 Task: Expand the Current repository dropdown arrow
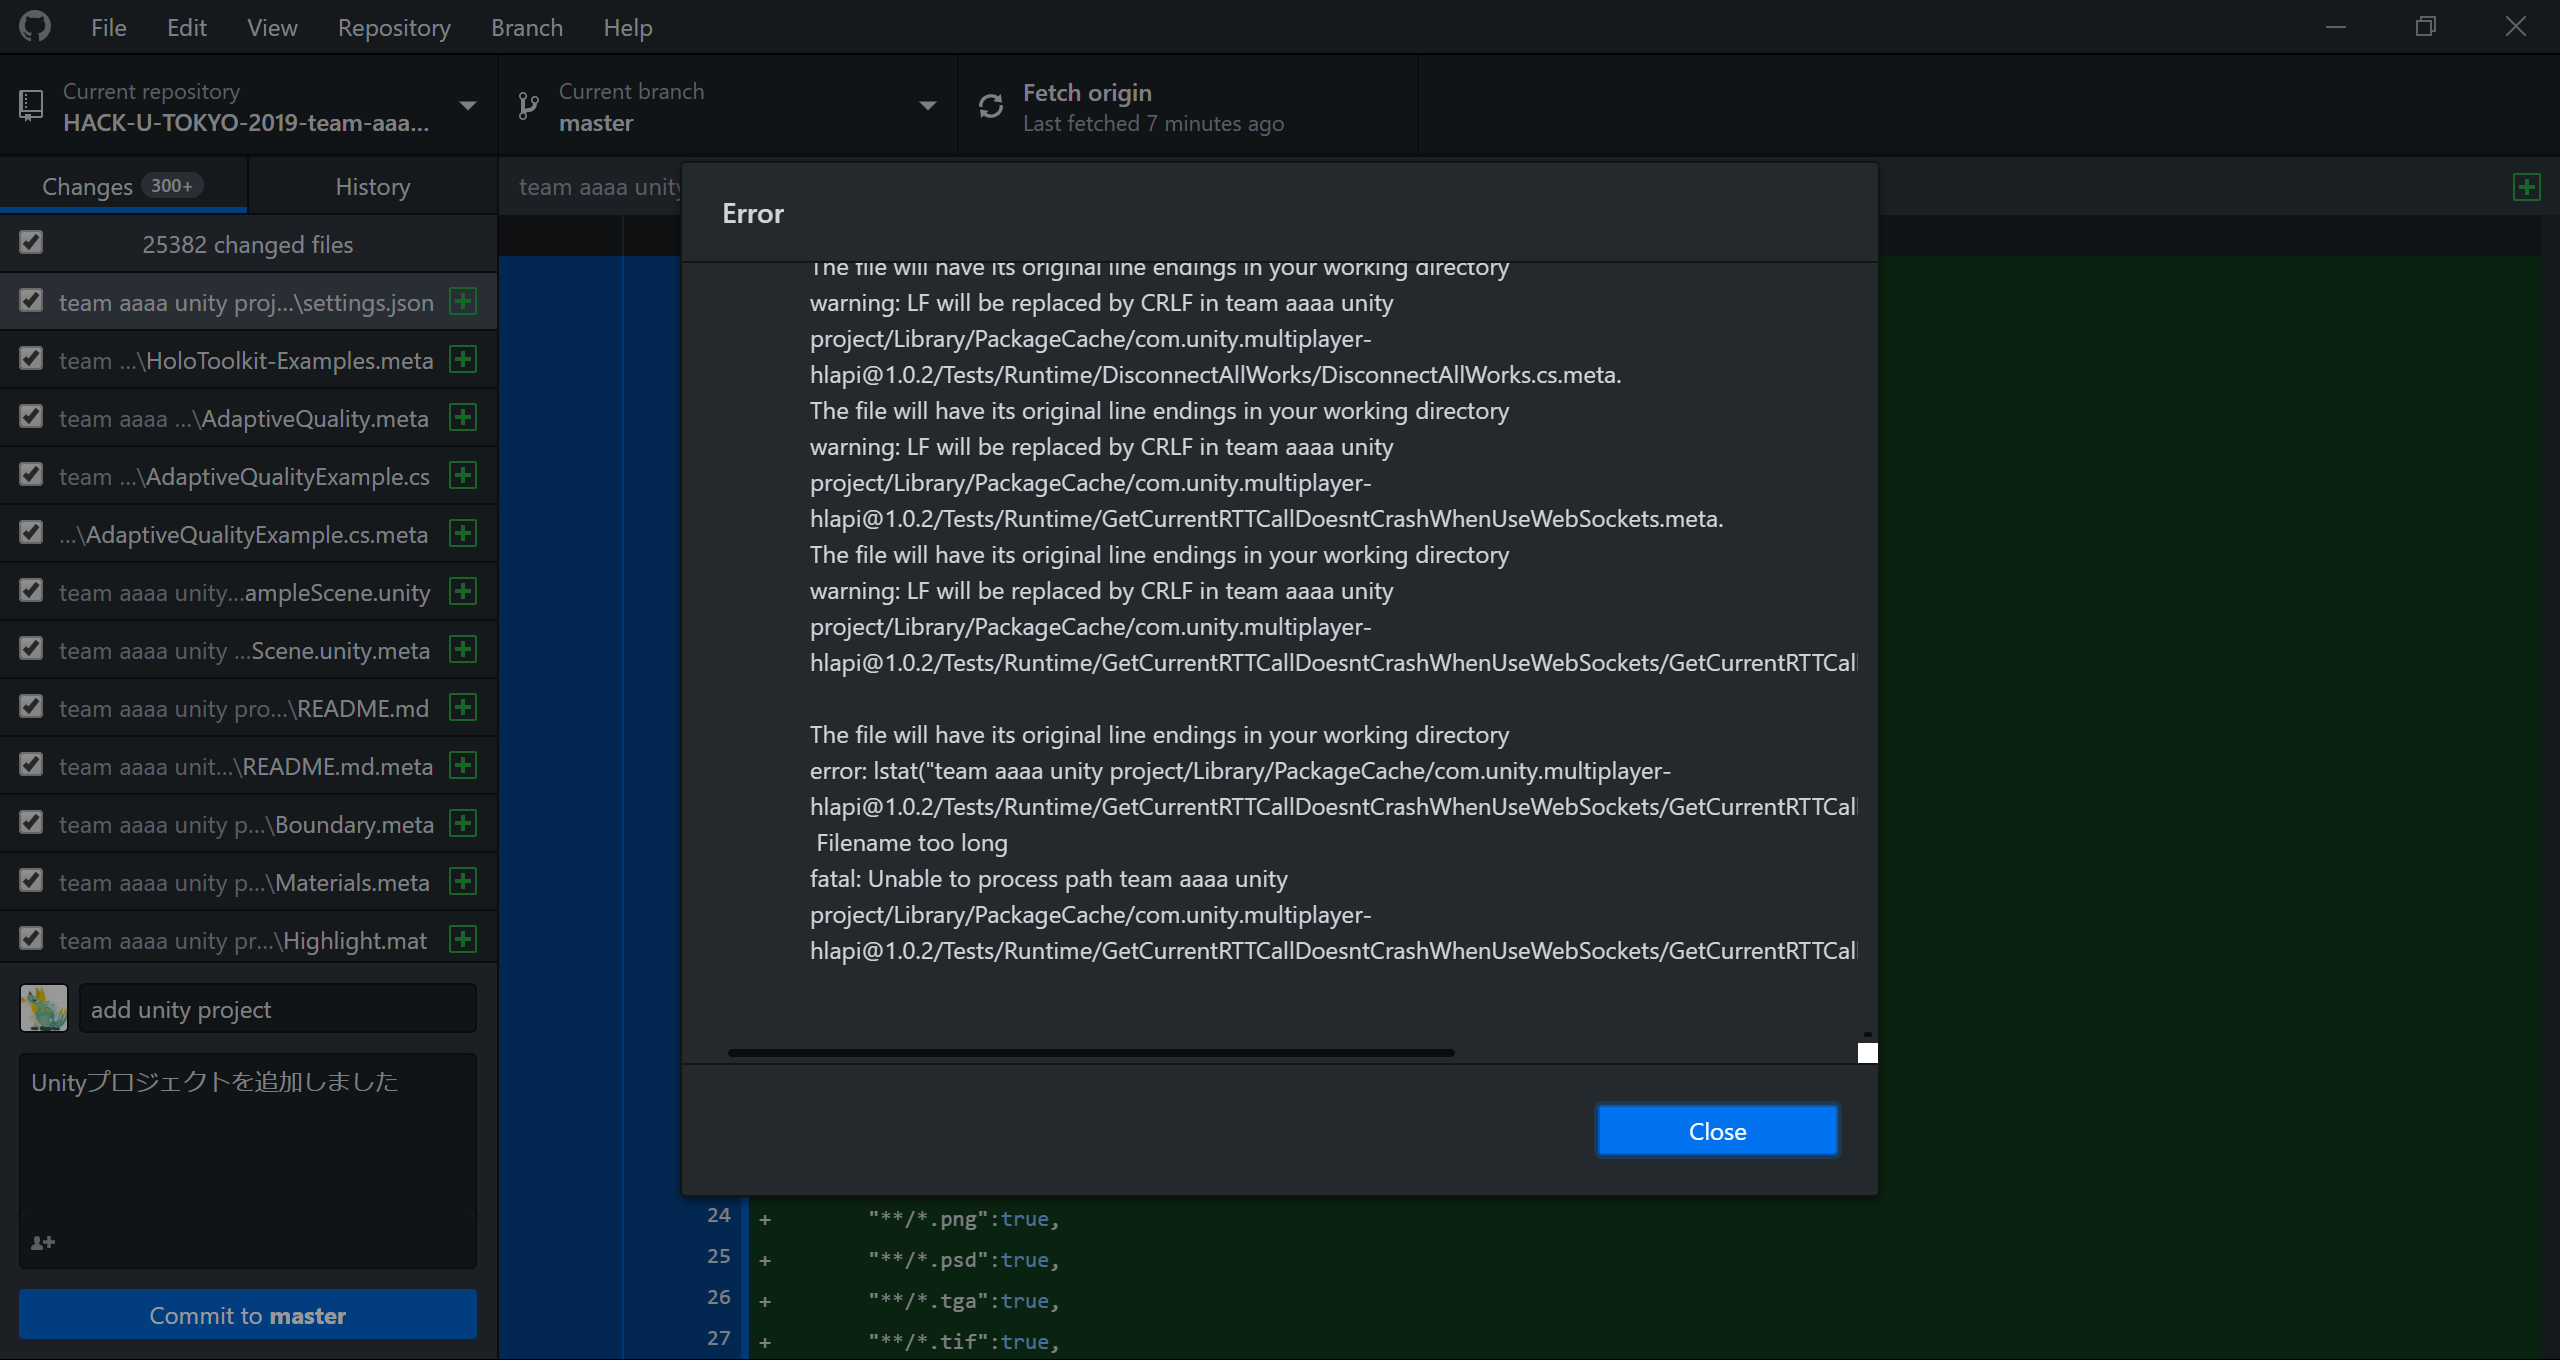467,106
